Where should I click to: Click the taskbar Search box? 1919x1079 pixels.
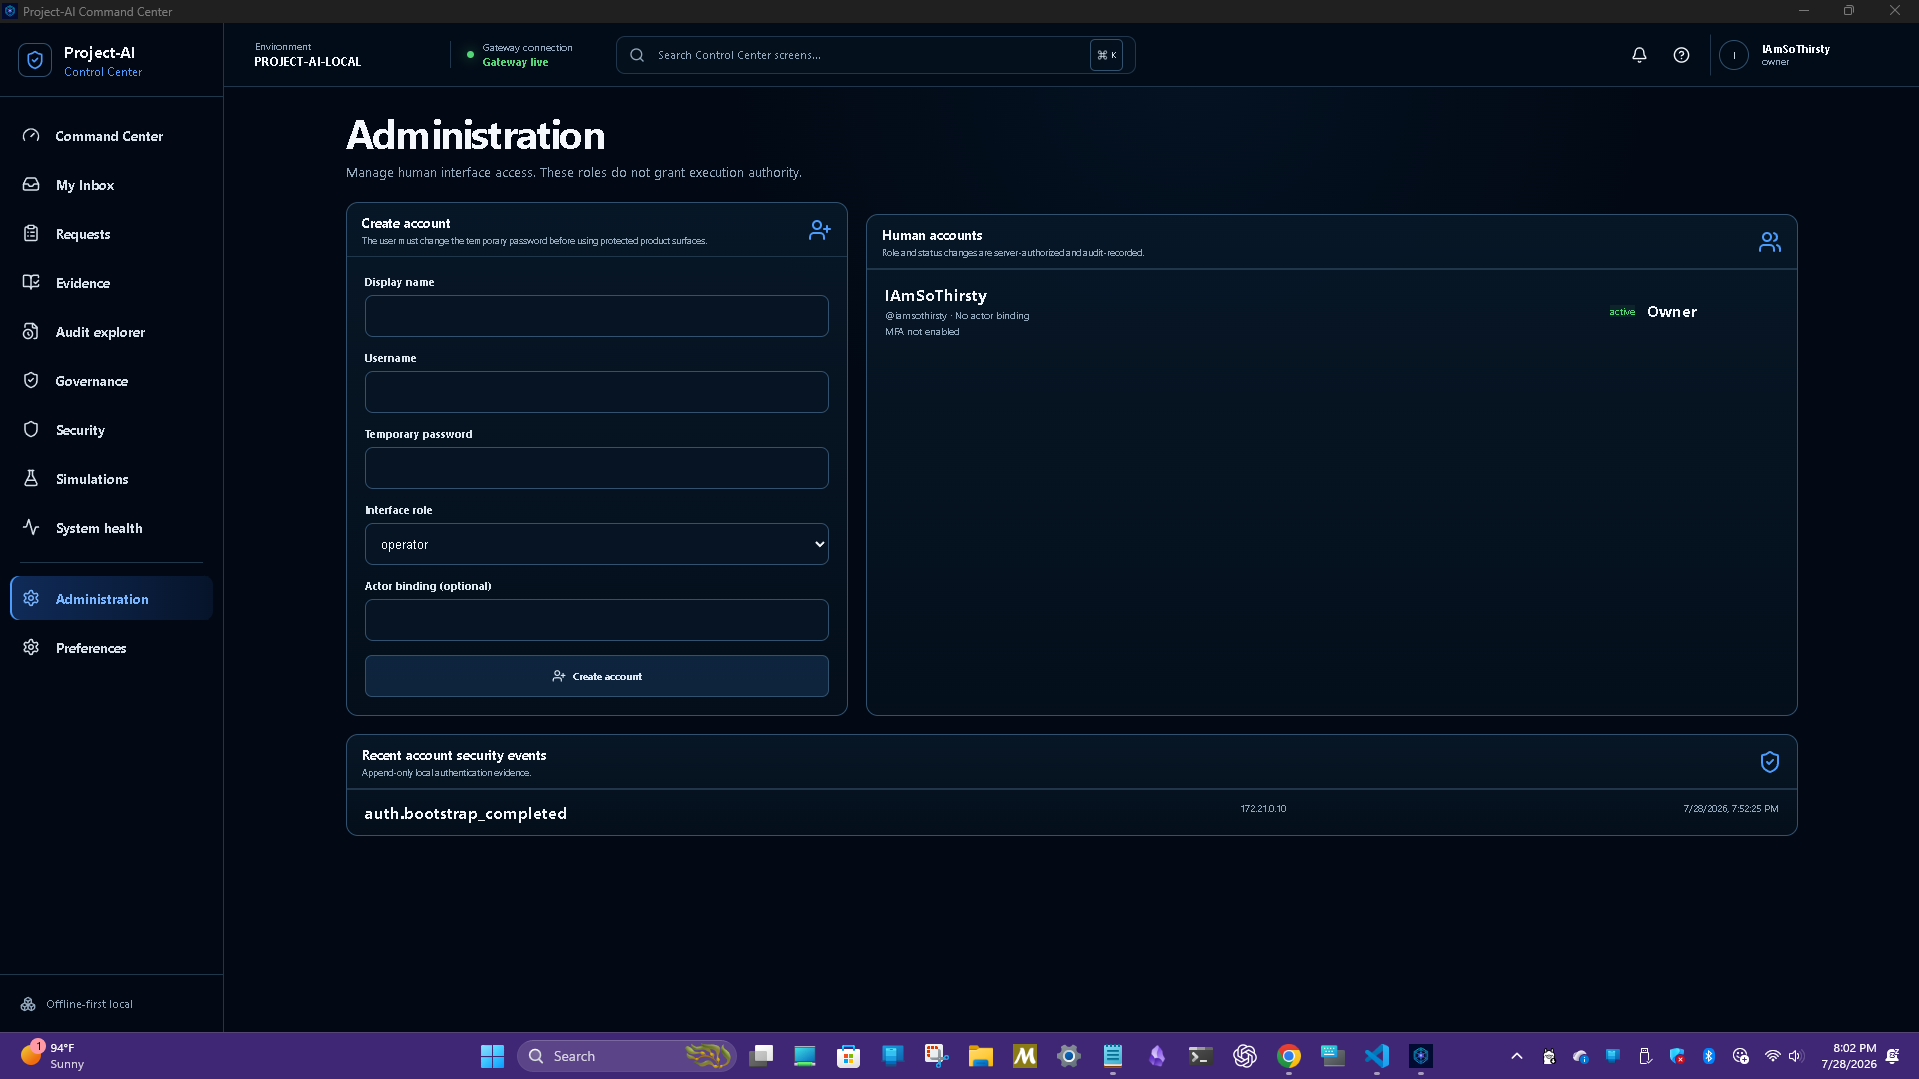[627, 1056]
